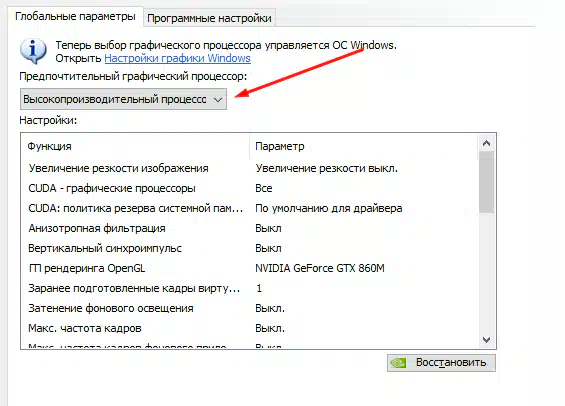Select the Анизотропная фильтрация setting row

(249, 228)
